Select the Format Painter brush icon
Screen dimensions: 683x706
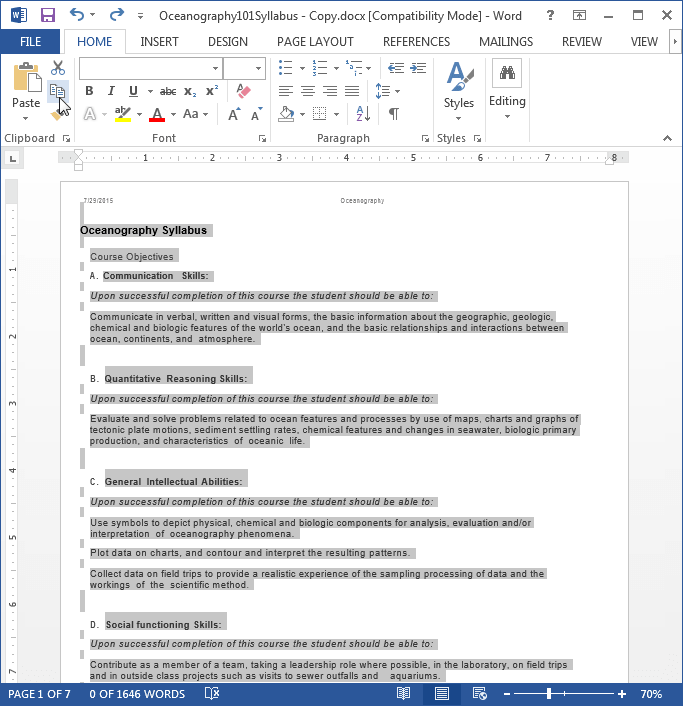pyautogui.click(x=56, y=116)
